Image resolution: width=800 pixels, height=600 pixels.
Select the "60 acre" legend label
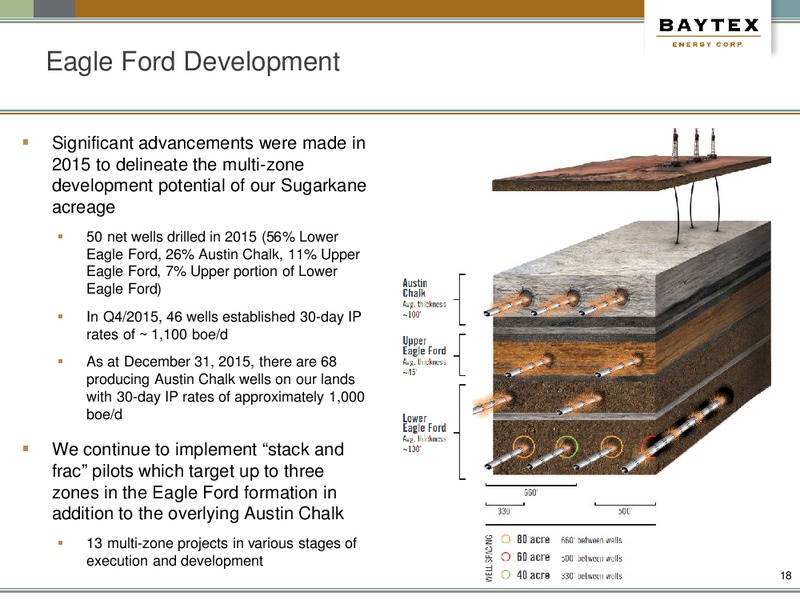(533, 557)
